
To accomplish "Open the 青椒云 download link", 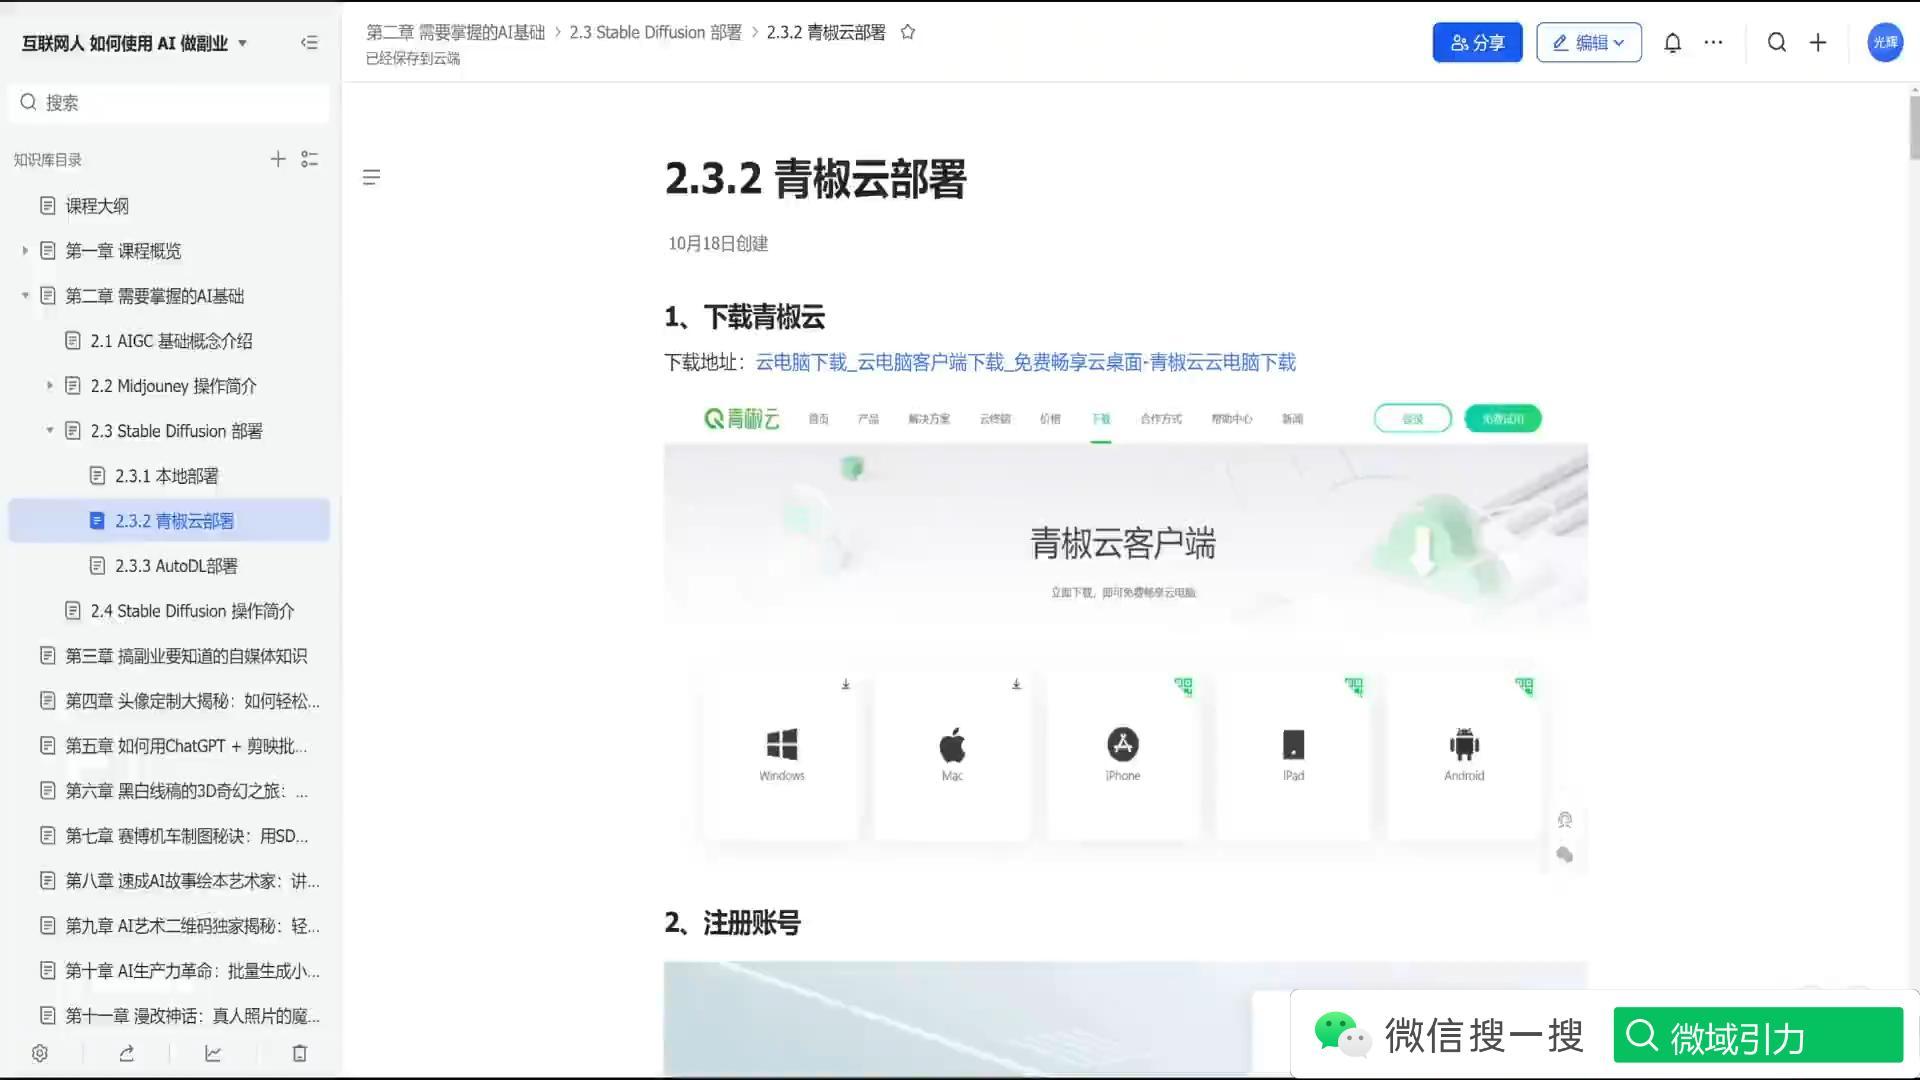I will coord(1025,362).
